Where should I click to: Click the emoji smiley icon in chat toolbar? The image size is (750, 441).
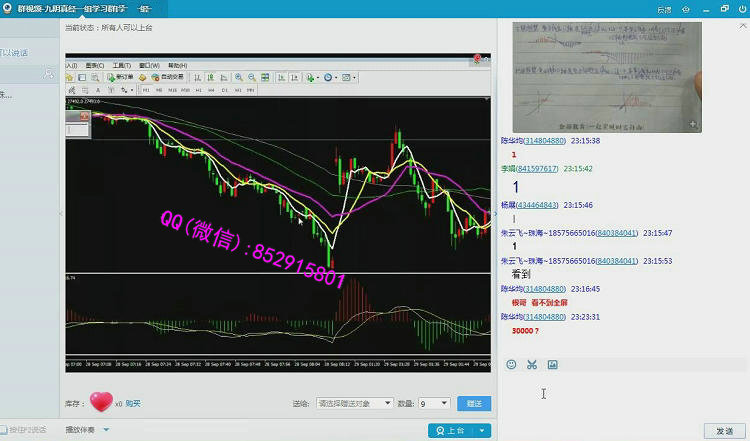[511, 365]
